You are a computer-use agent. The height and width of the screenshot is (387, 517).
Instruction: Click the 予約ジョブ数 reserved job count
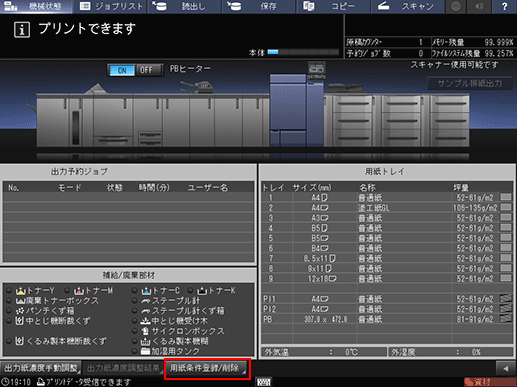pos(421,53)
